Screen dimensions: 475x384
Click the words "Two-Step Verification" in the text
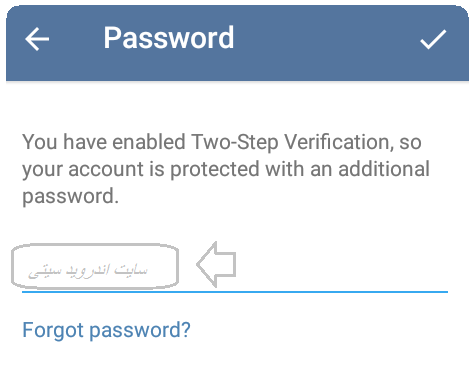coord(290,142)
